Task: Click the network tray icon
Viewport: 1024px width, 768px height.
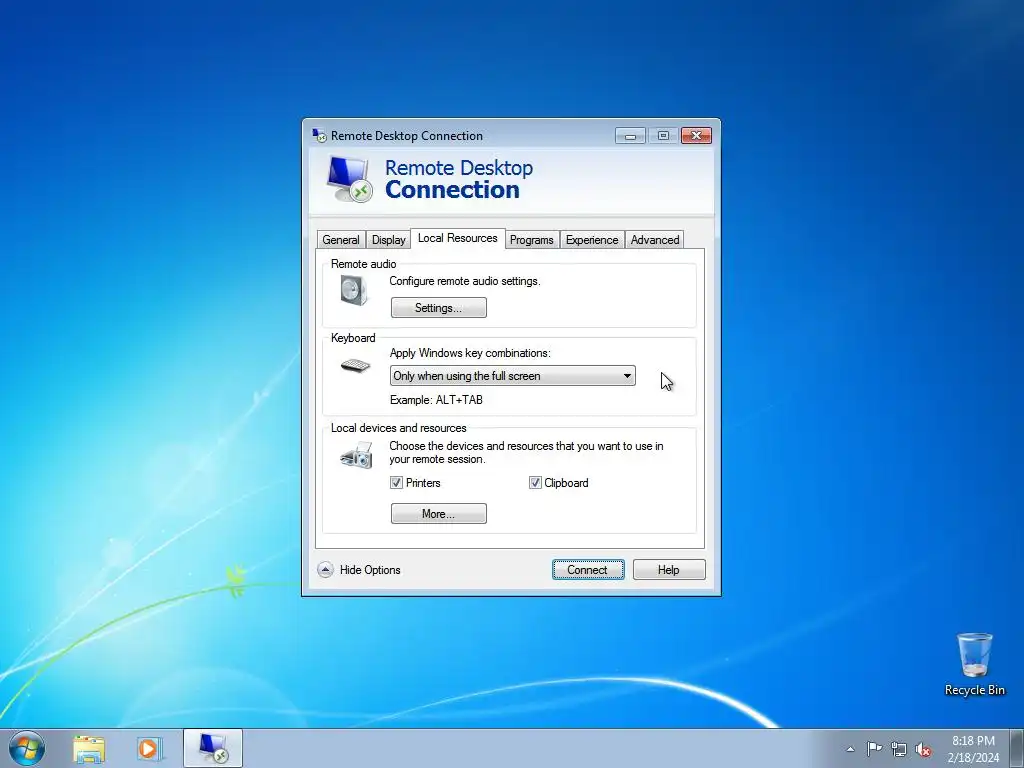Action: (899, 749)
